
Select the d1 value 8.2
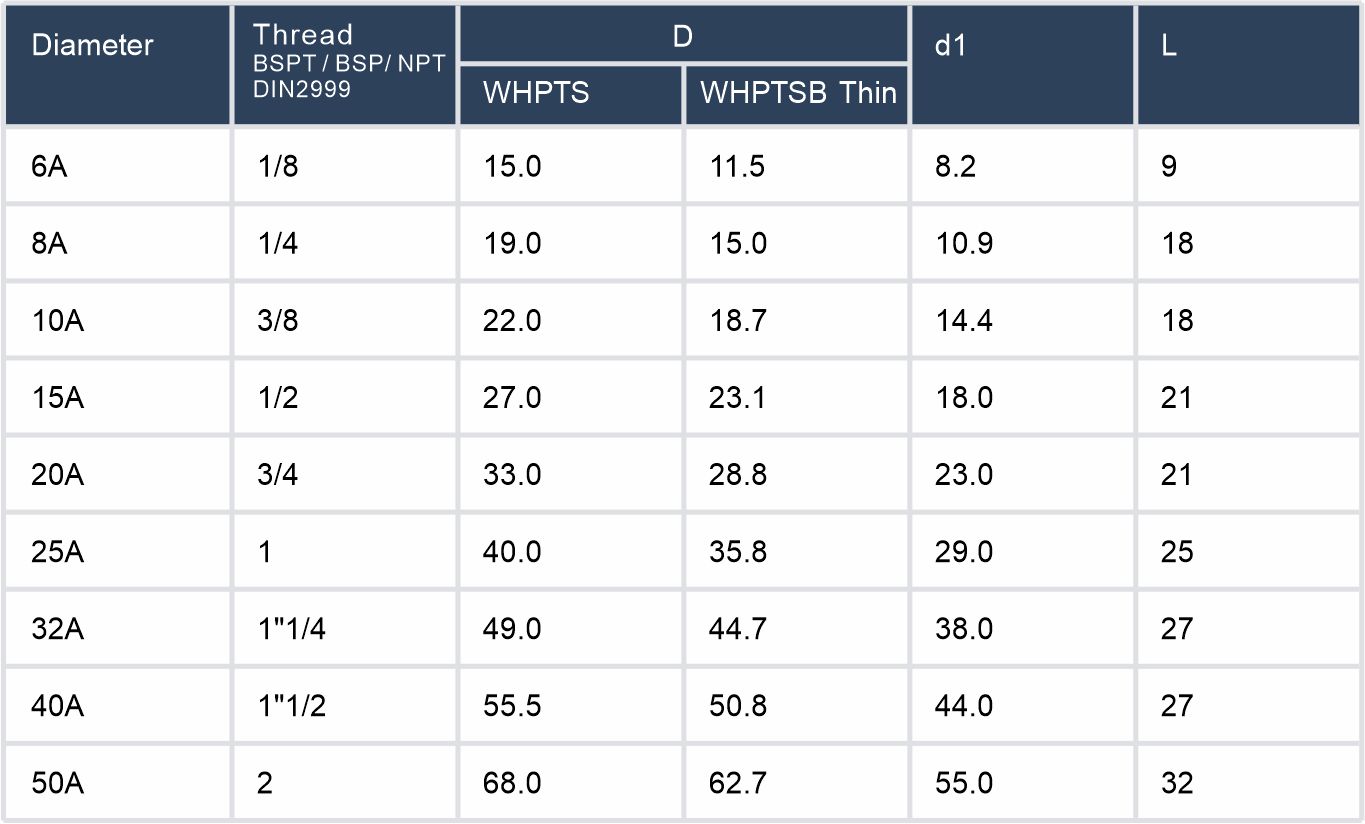pos(955,166)
